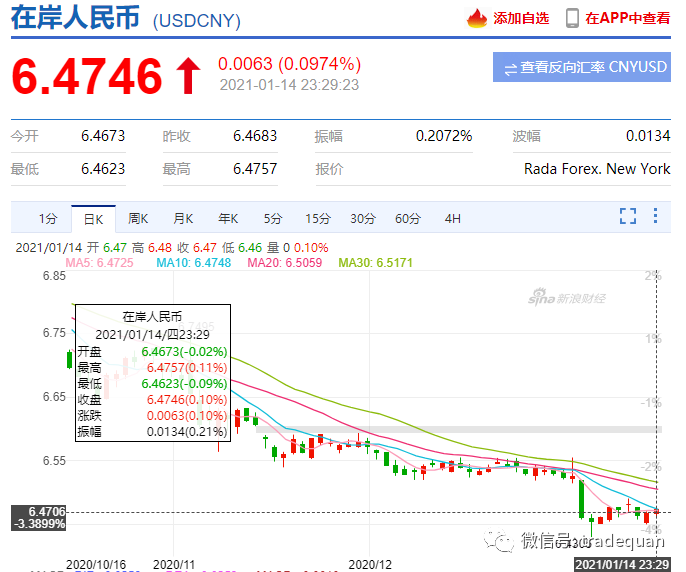686x572 pixels.
Task: Click the 振幅 value 0.2072%
Action: (444, 136)
